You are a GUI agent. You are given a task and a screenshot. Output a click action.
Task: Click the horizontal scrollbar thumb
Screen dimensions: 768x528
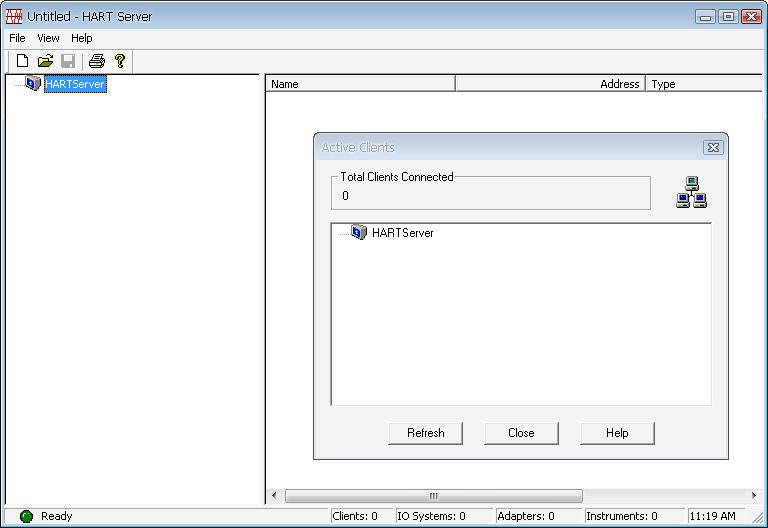434,496
